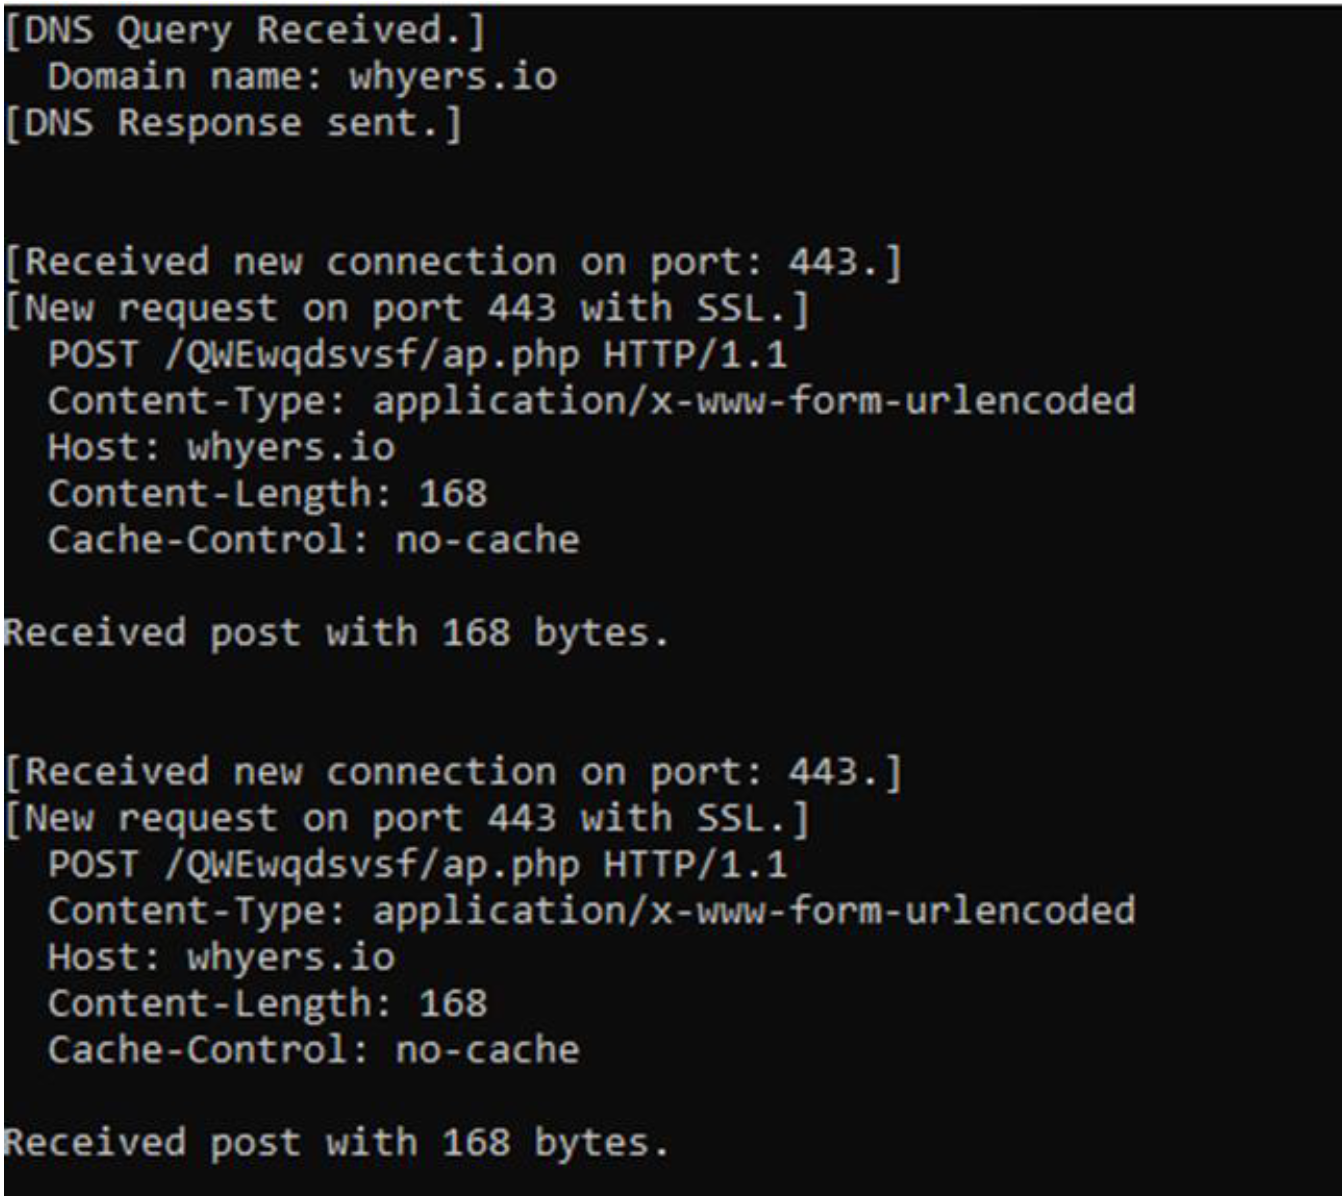Screen dimensions: 1344x1202
Task: Select the second Content-Type header line
Action: click(x=591, y=911)
